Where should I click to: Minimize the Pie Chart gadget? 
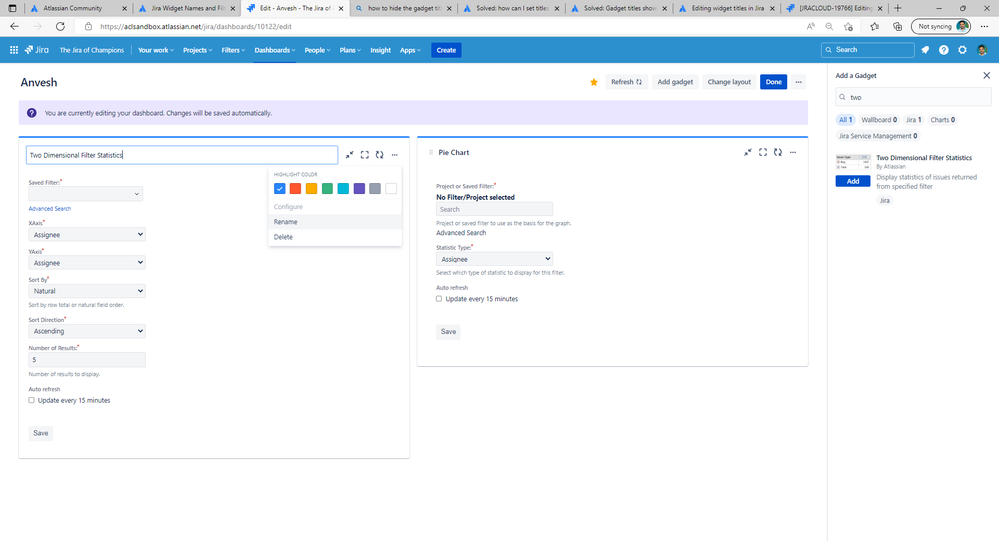point(747,152)
